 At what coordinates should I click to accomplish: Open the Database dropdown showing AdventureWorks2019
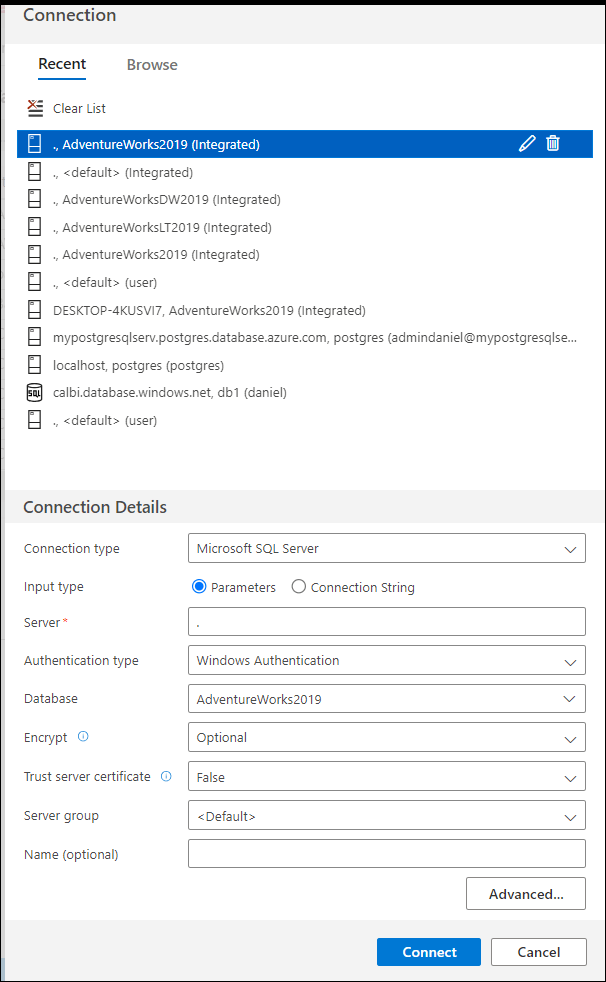386,699
